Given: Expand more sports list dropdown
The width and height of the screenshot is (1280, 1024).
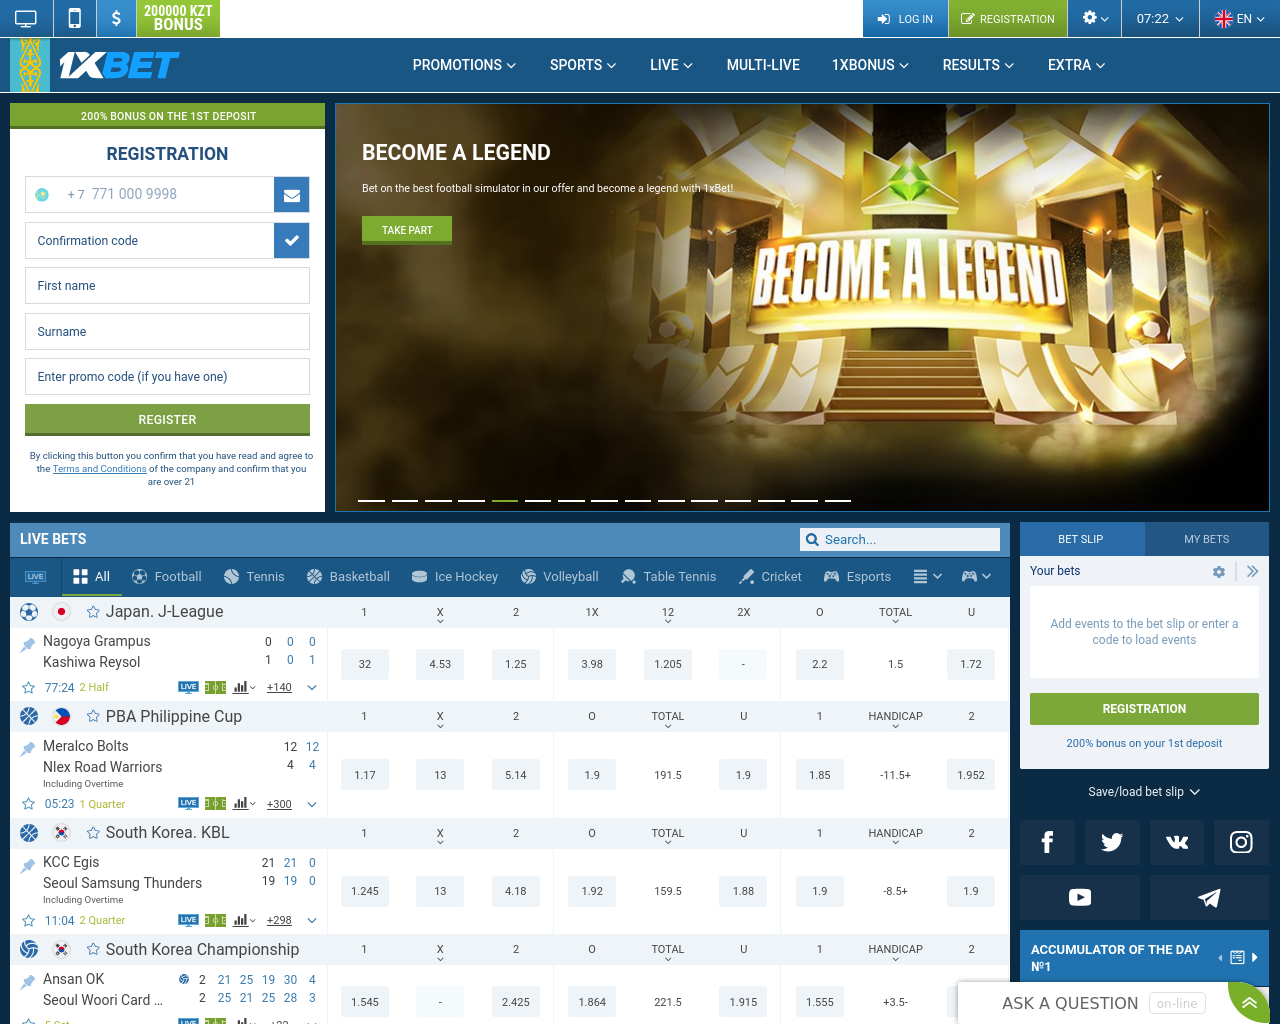Looking at the screenshot, I should [928, 577].
